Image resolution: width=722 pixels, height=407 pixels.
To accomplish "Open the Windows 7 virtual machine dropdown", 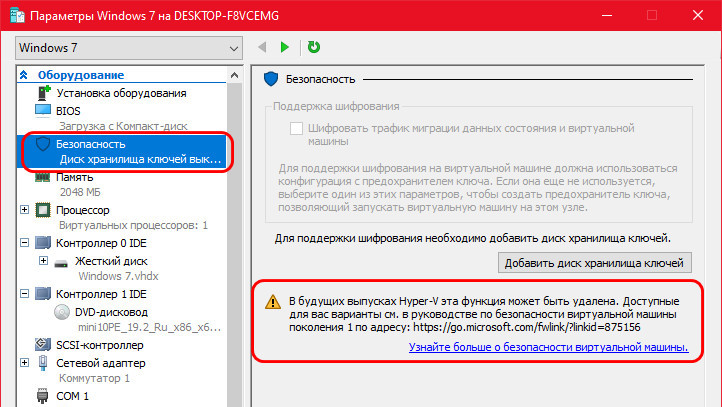I will pos(129,48).
